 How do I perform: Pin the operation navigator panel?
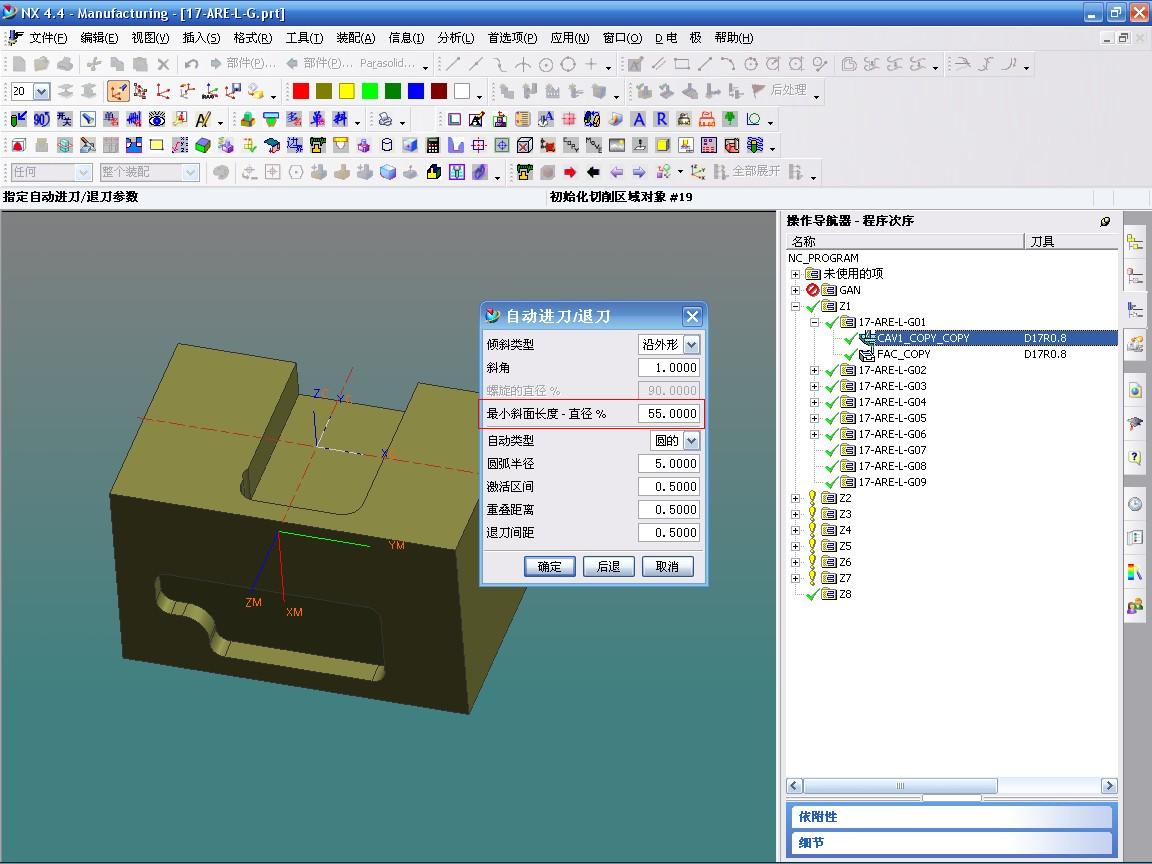tap(1105, 221)
